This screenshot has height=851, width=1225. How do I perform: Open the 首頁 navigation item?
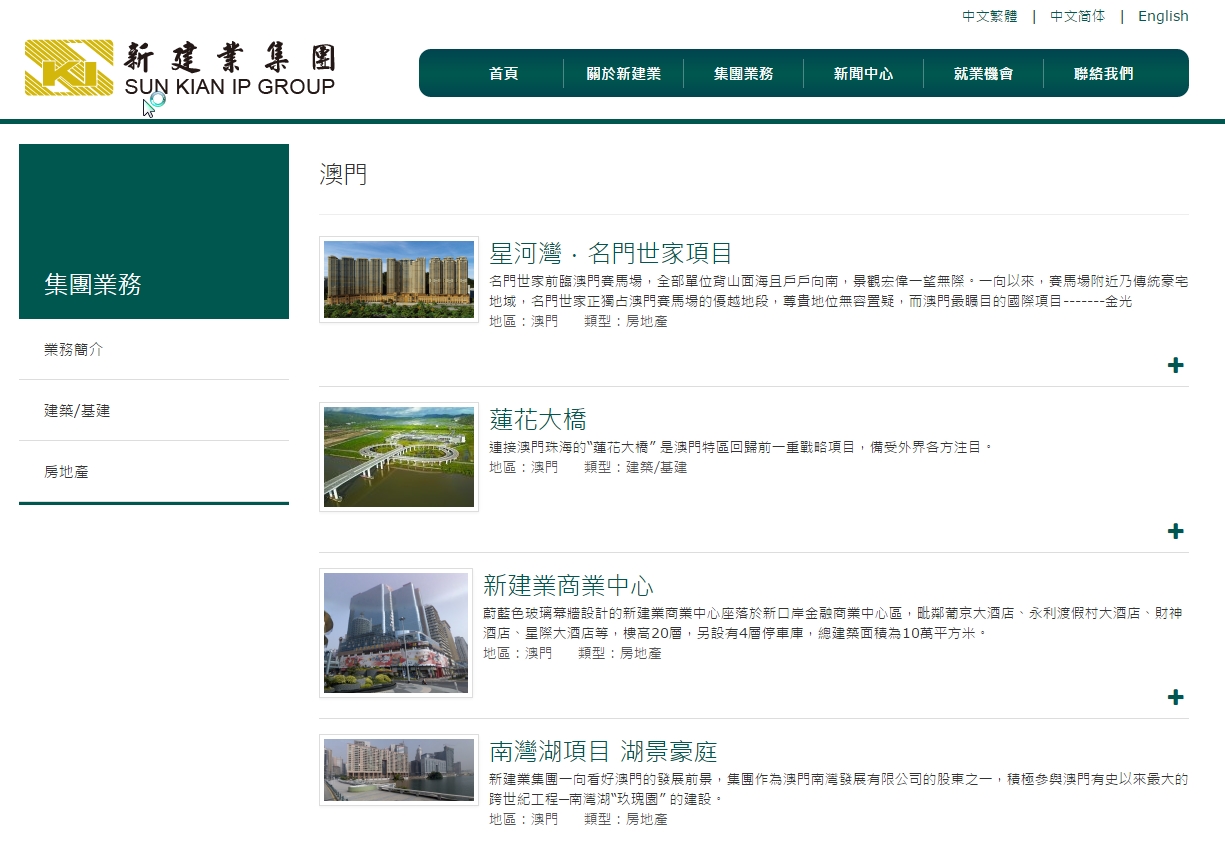click(x=503, y=74)
